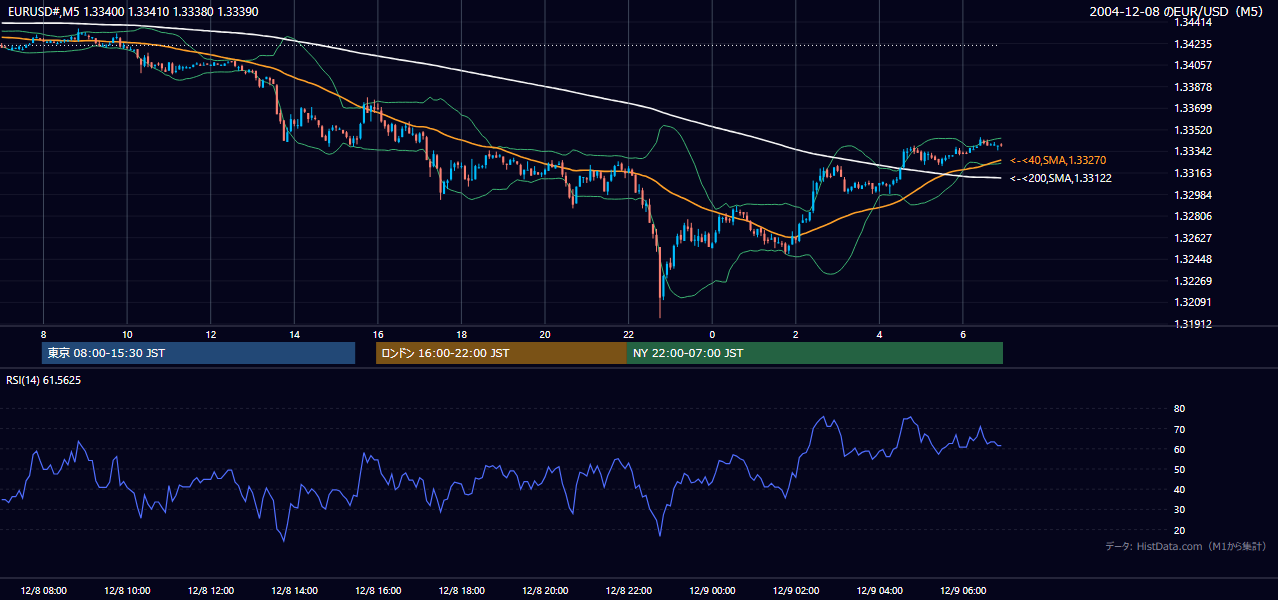Click the HistData.com data source credit
1278x600 pixels.
[x=1186, y=546]
